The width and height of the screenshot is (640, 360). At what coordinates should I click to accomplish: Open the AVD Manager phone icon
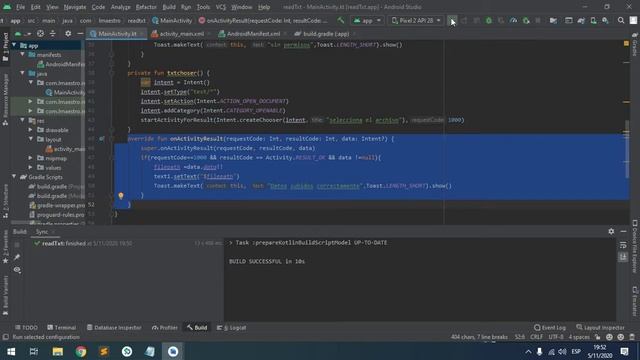[x=593, y=20]
